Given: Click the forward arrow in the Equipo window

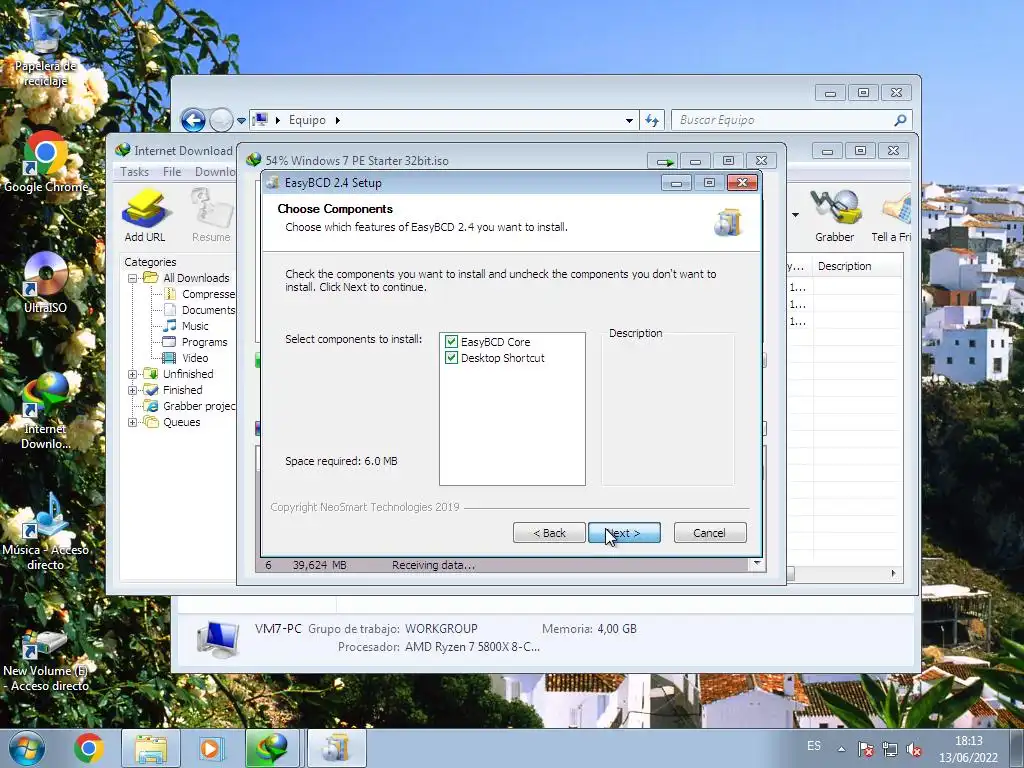Looking at the screenshot, I should click(x=221, y=120).
